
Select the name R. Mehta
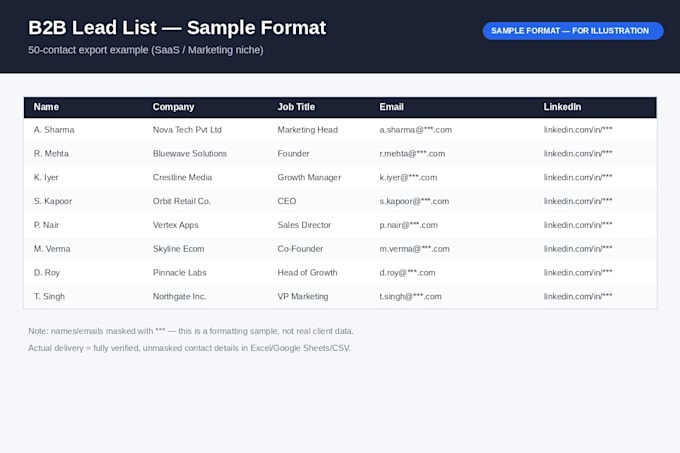coord(51,154)
